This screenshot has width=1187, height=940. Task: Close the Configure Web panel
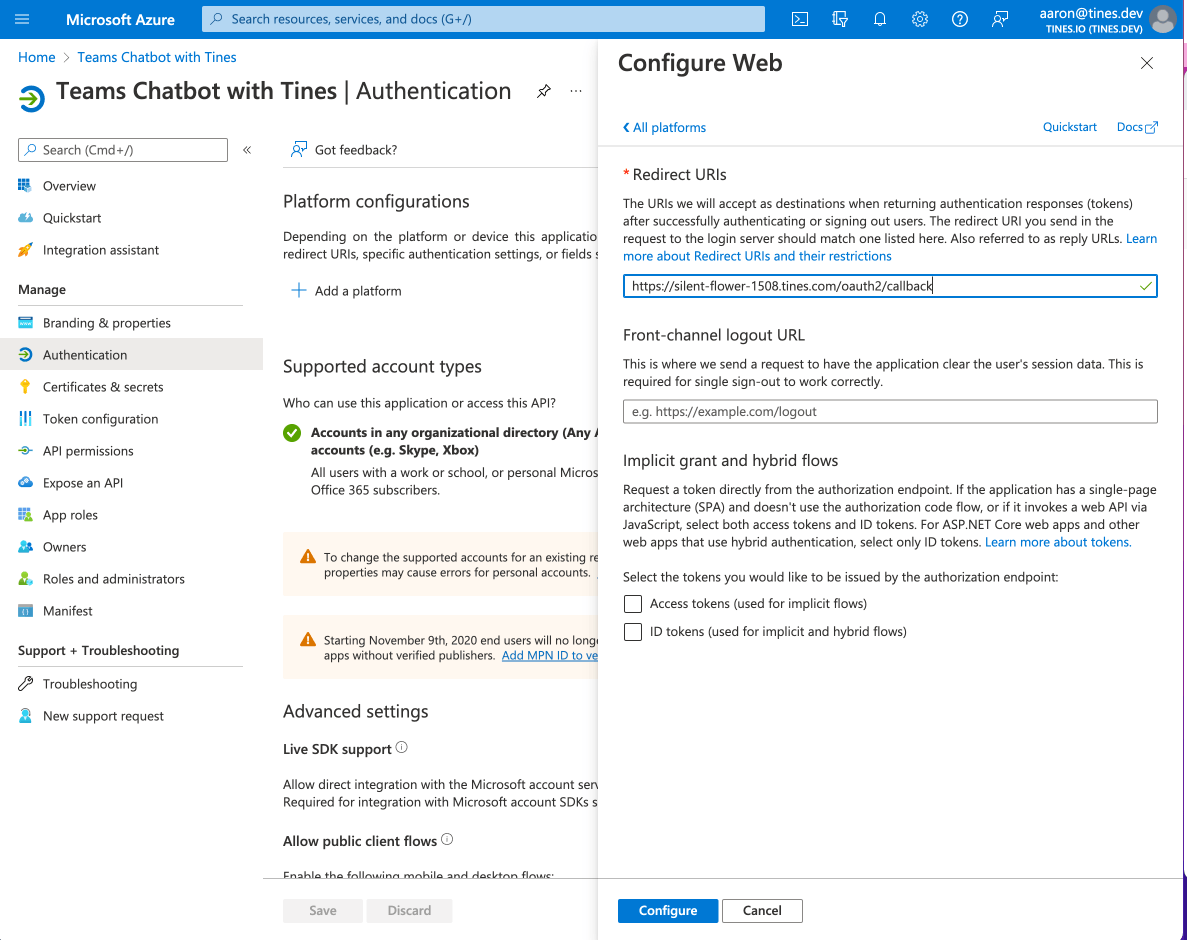[x=1147, y=63]
